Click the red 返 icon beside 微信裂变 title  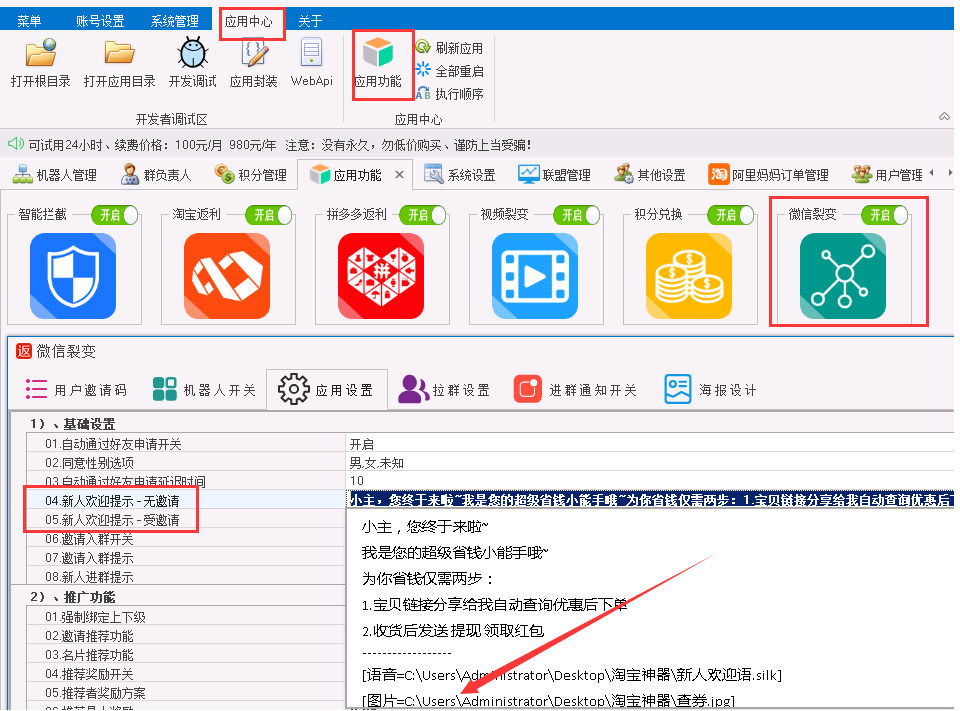[x=24, y=351]
